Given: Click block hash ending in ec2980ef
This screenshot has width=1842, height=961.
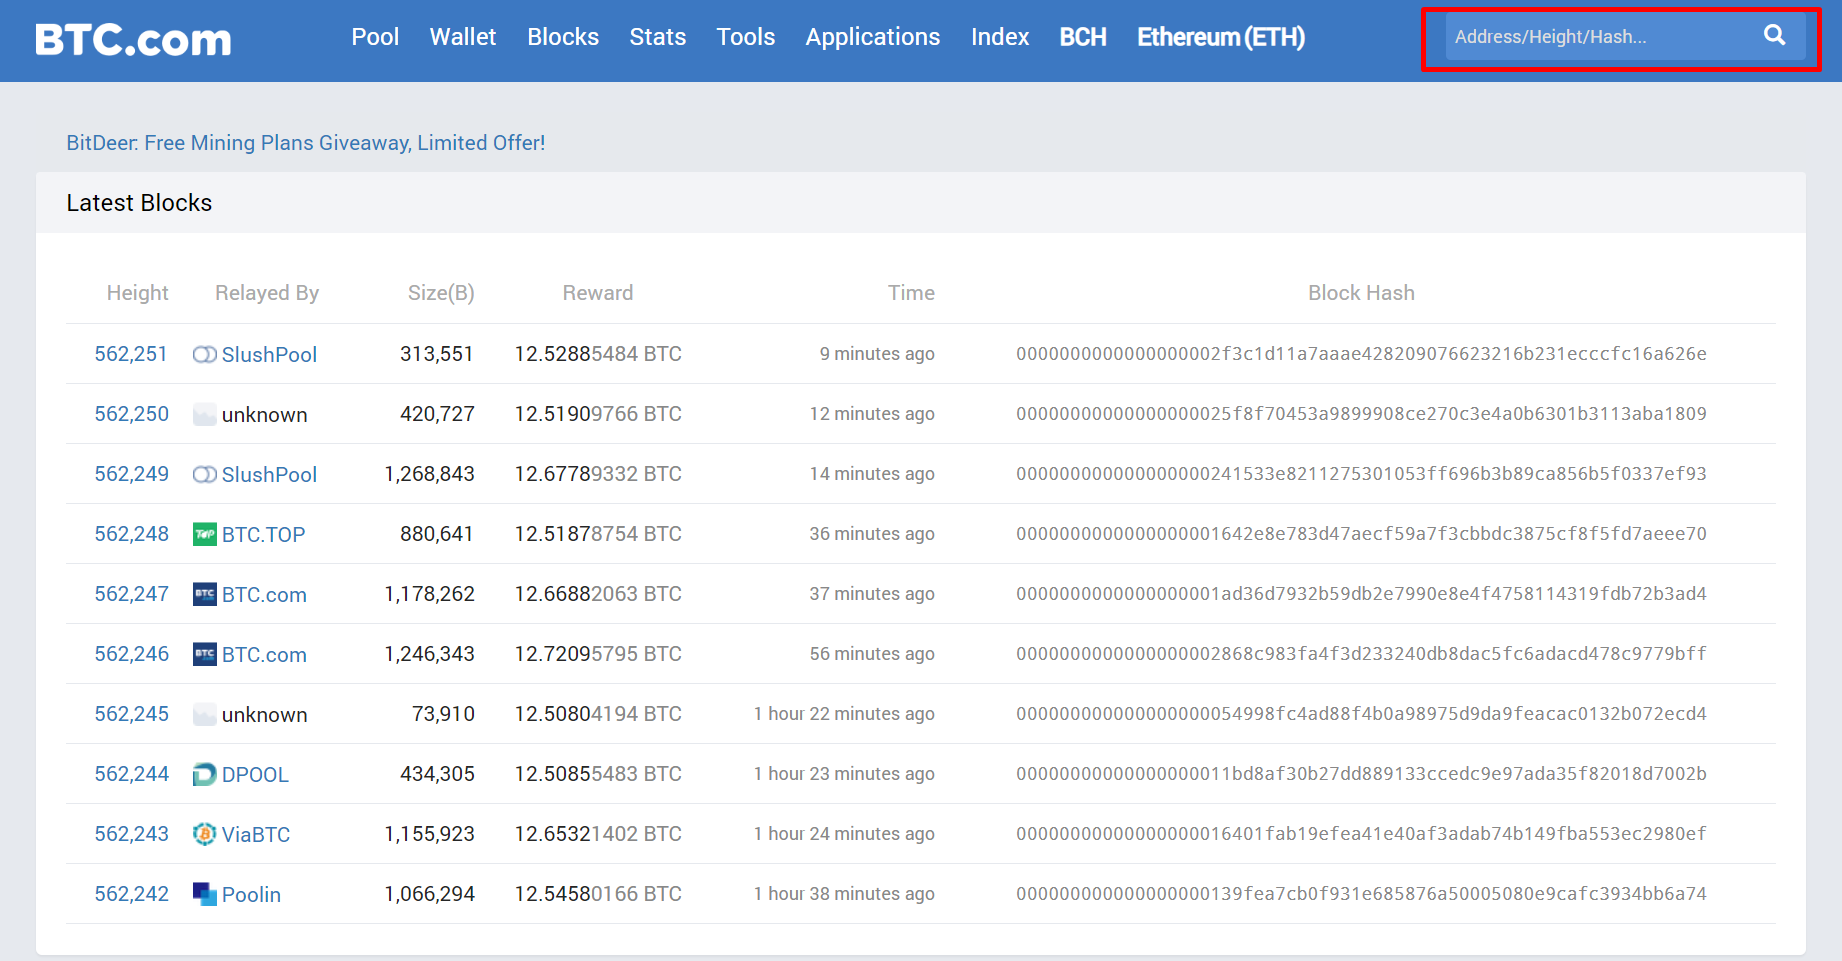Looking at the screenshot, I should click(1361, 834).
